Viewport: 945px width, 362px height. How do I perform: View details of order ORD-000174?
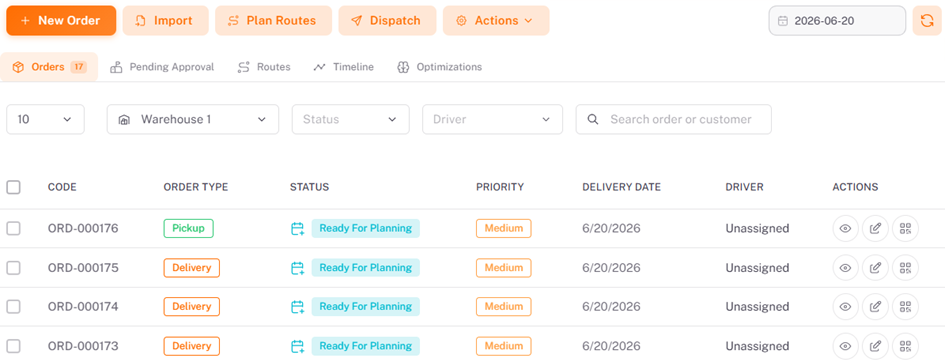tap(846, 307)
